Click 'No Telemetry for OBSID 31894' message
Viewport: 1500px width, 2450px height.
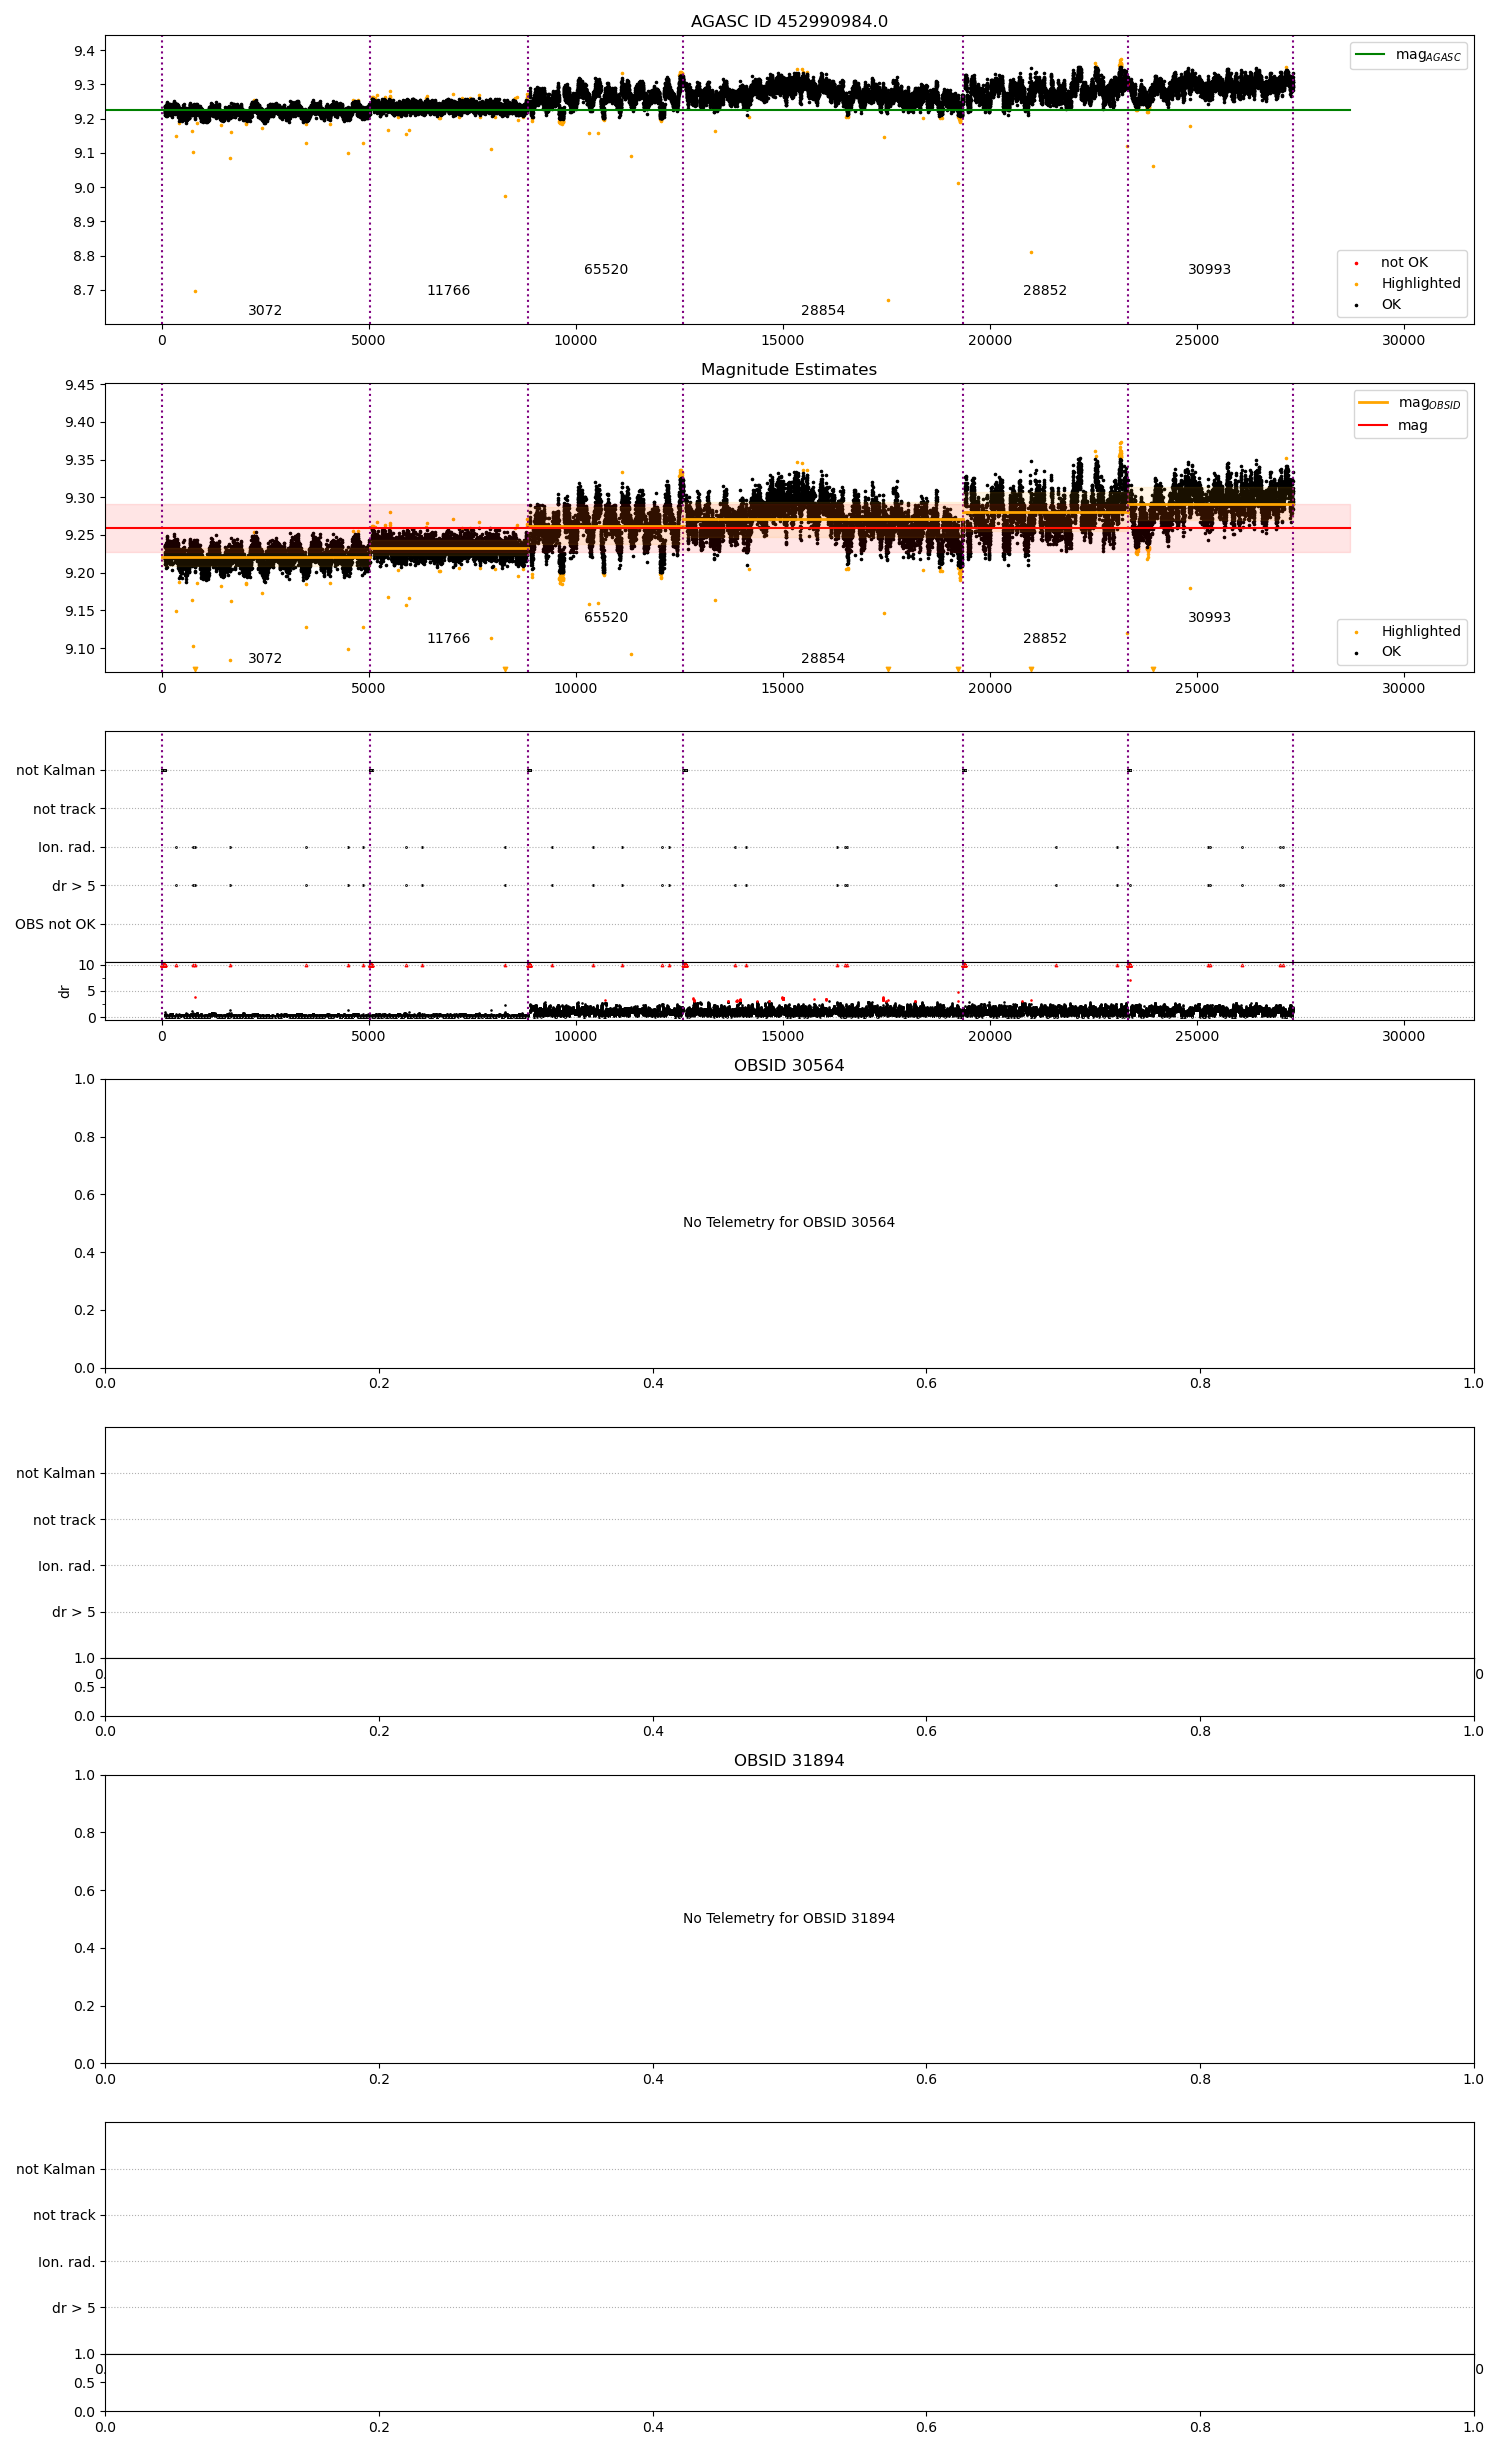(x=789, y=1918)
